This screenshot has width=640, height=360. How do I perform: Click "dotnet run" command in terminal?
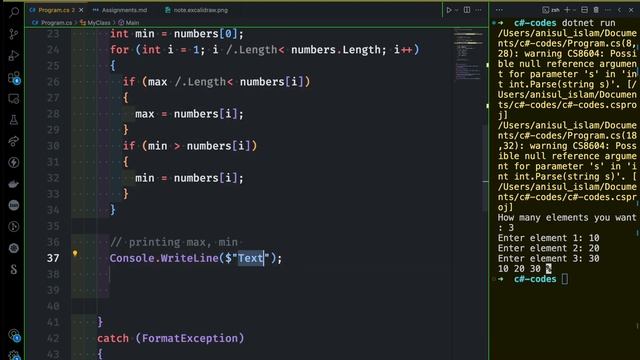click(588, 23)
